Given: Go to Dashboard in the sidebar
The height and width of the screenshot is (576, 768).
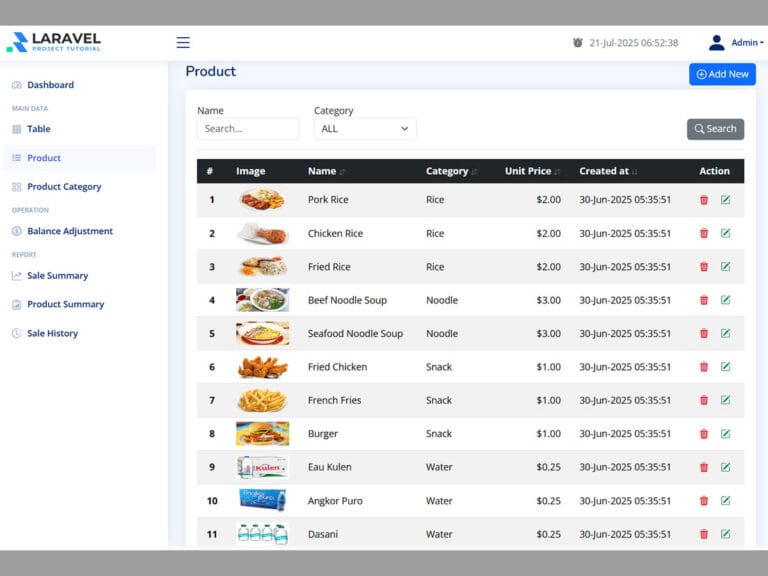Looking at the screenshot, I should coord(50,85).
